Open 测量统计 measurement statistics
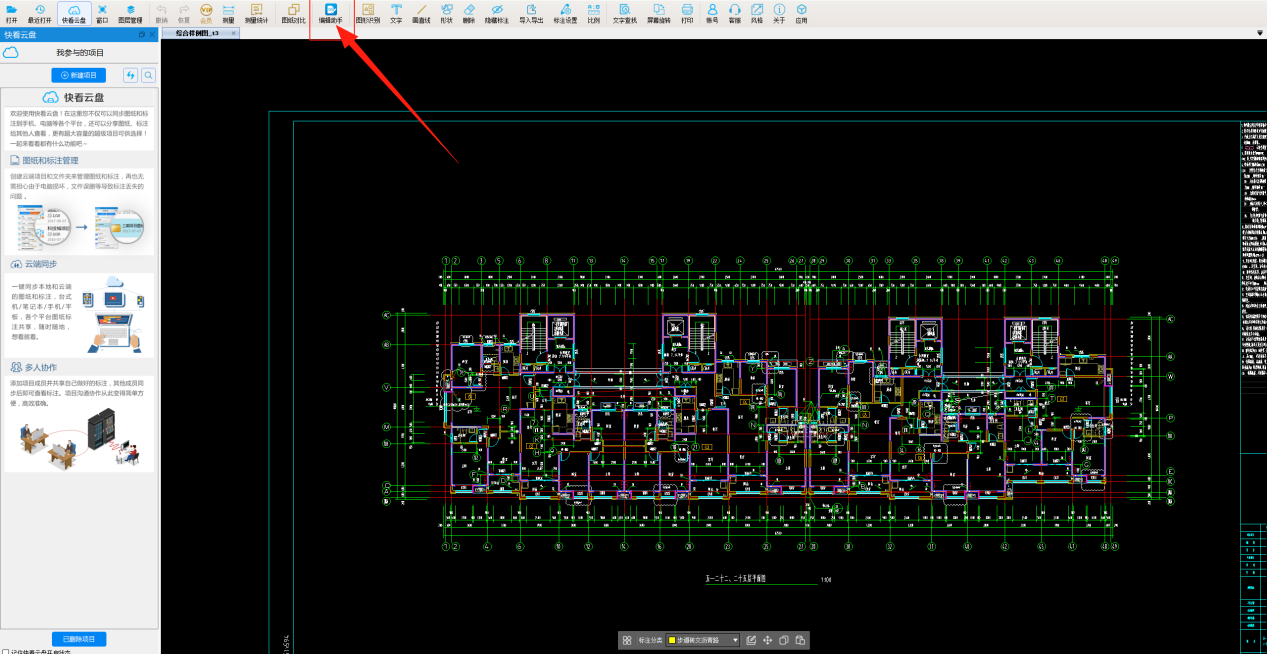The image size is (1267, 654). coord(257,13)
